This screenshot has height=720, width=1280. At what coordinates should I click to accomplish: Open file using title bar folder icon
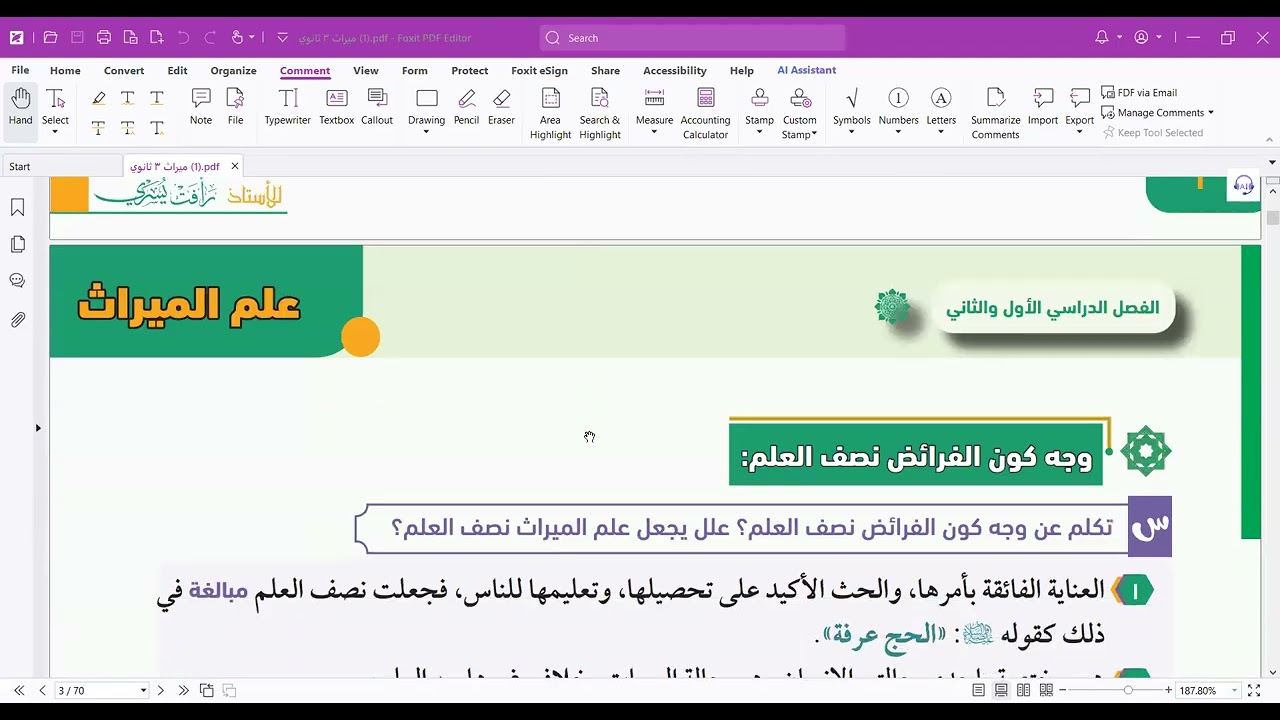pyautogui.click(x=51, y=38)
